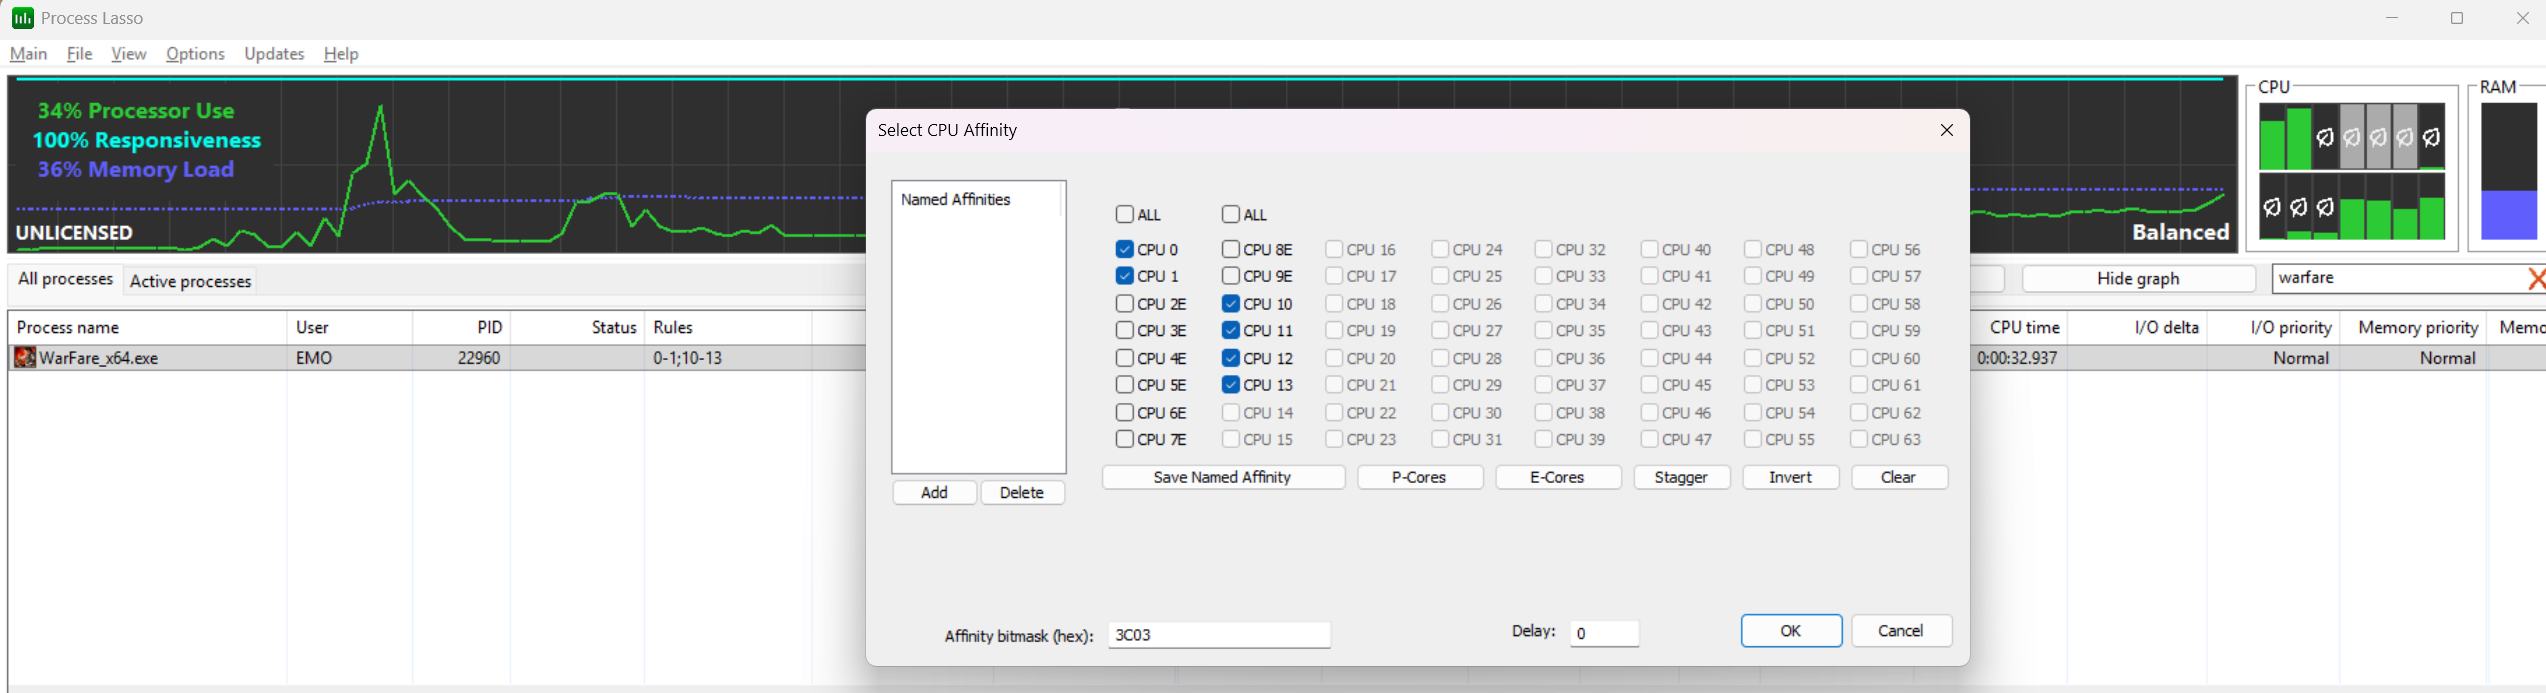Check the CPU 5E checkbox
2546x693 pixels.
[x=1125, y=384]
